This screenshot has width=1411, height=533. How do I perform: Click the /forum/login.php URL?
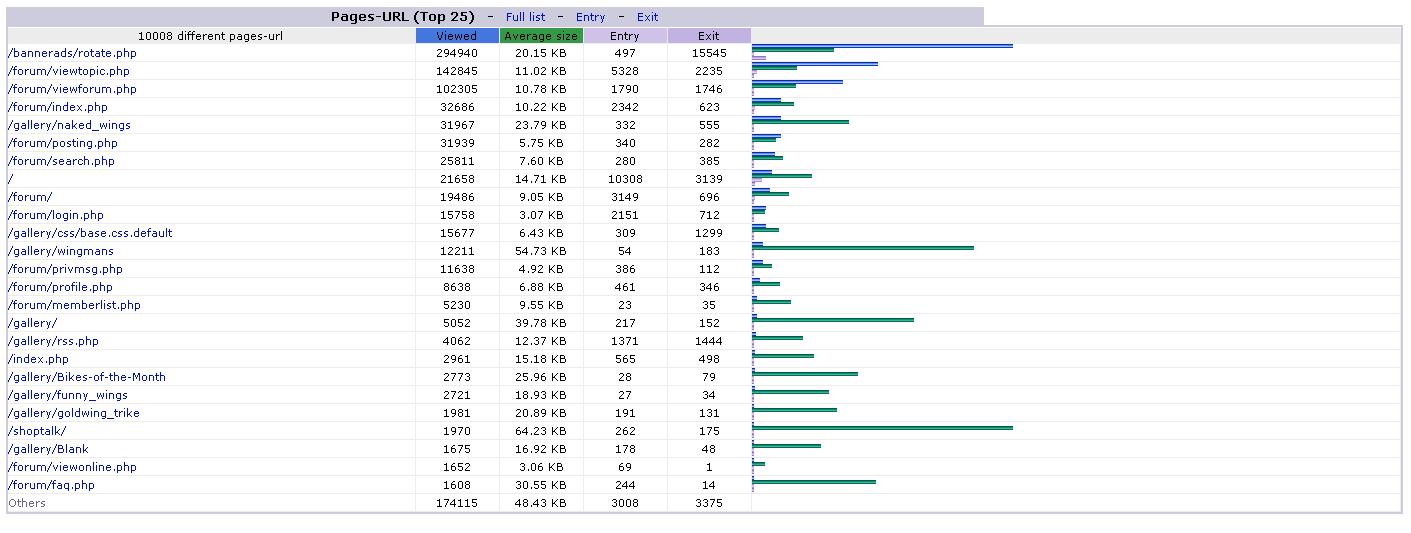click(55, 215)
